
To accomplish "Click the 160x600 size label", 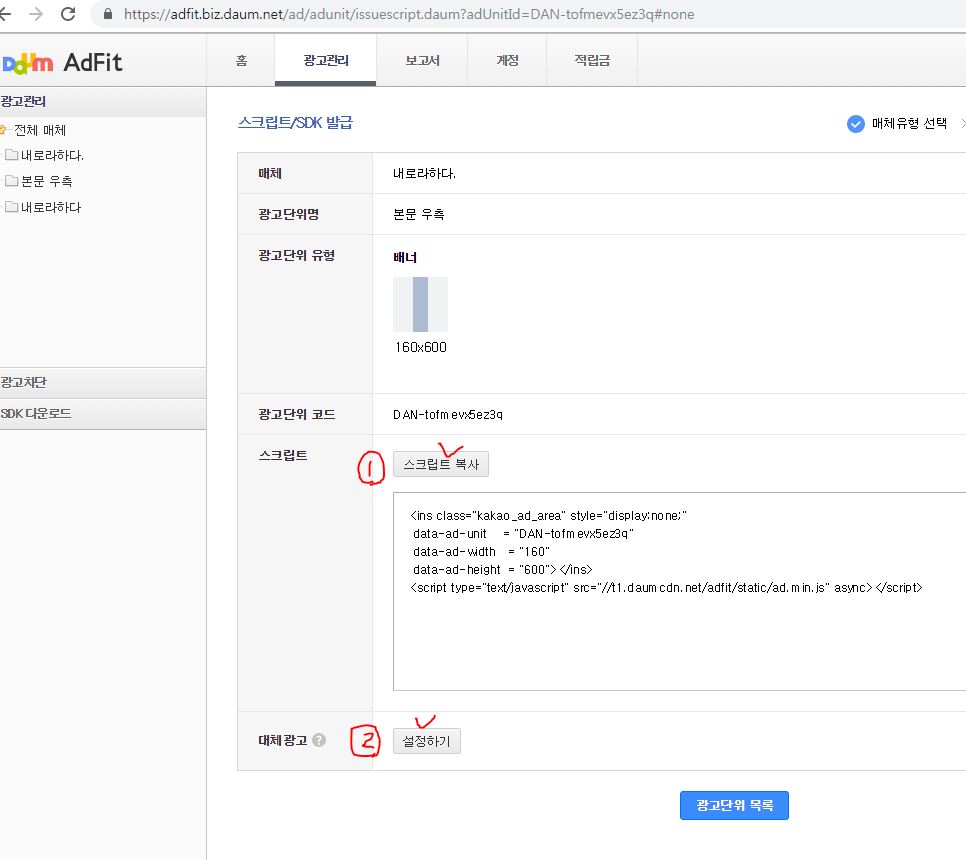I will [421, 347].
